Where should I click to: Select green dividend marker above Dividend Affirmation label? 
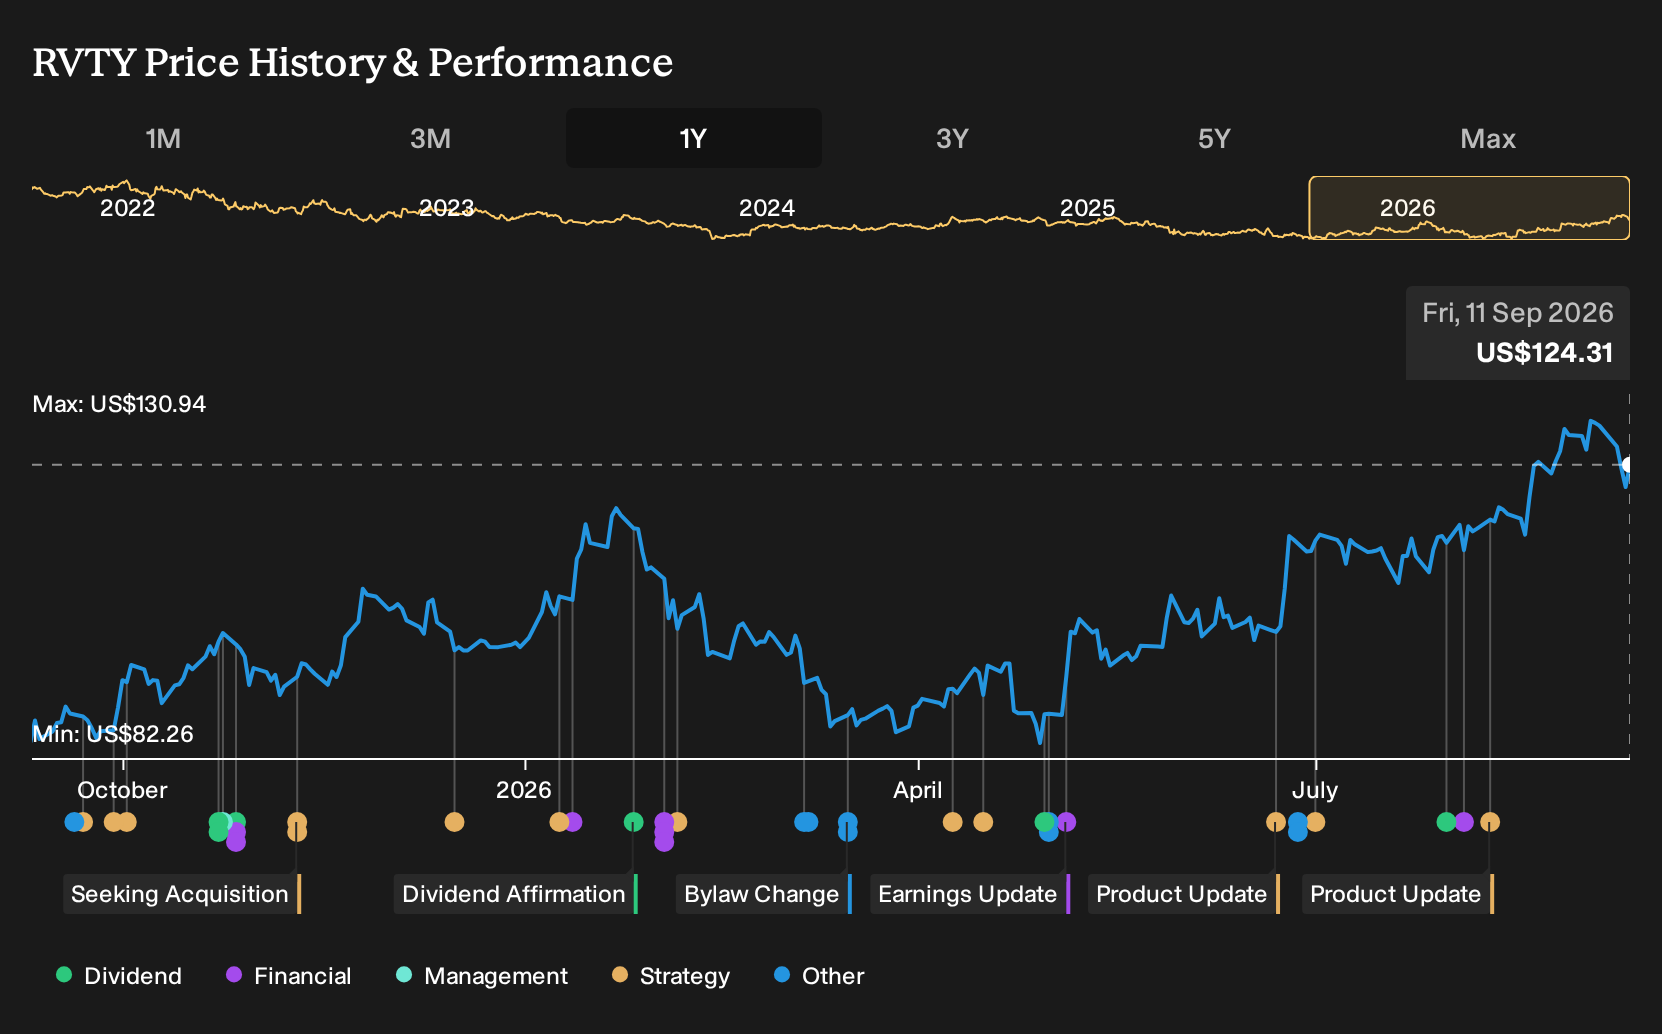click(633, 822)
